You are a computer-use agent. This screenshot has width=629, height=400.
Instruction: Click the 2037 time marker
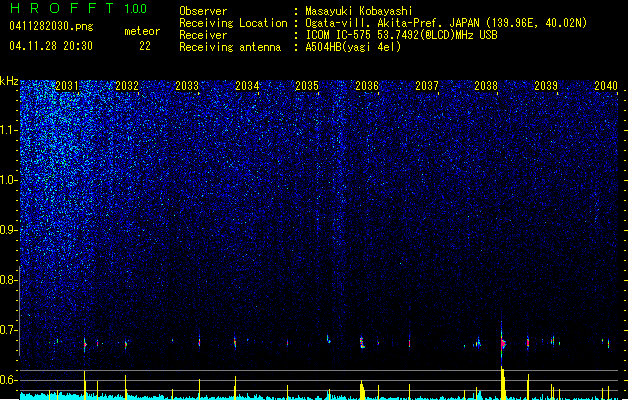tap(427, 85)
